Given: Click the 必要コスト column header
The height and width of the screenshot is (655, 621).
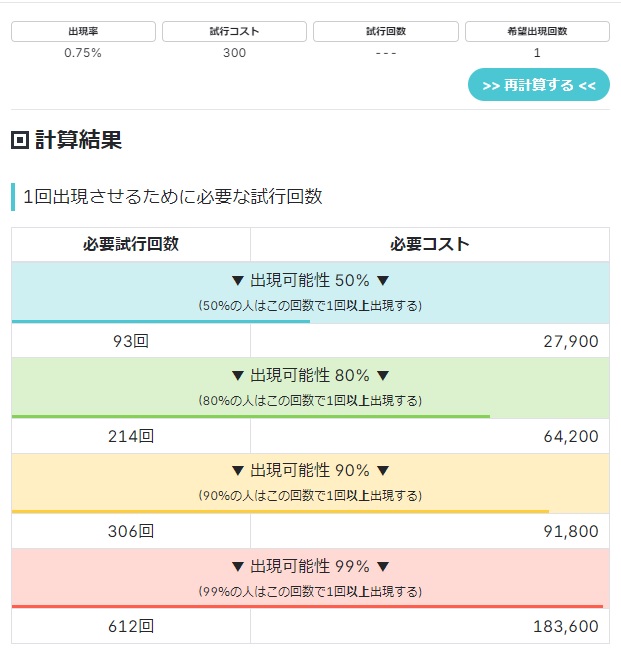Looking at the screenshot, I should point(429,244).
